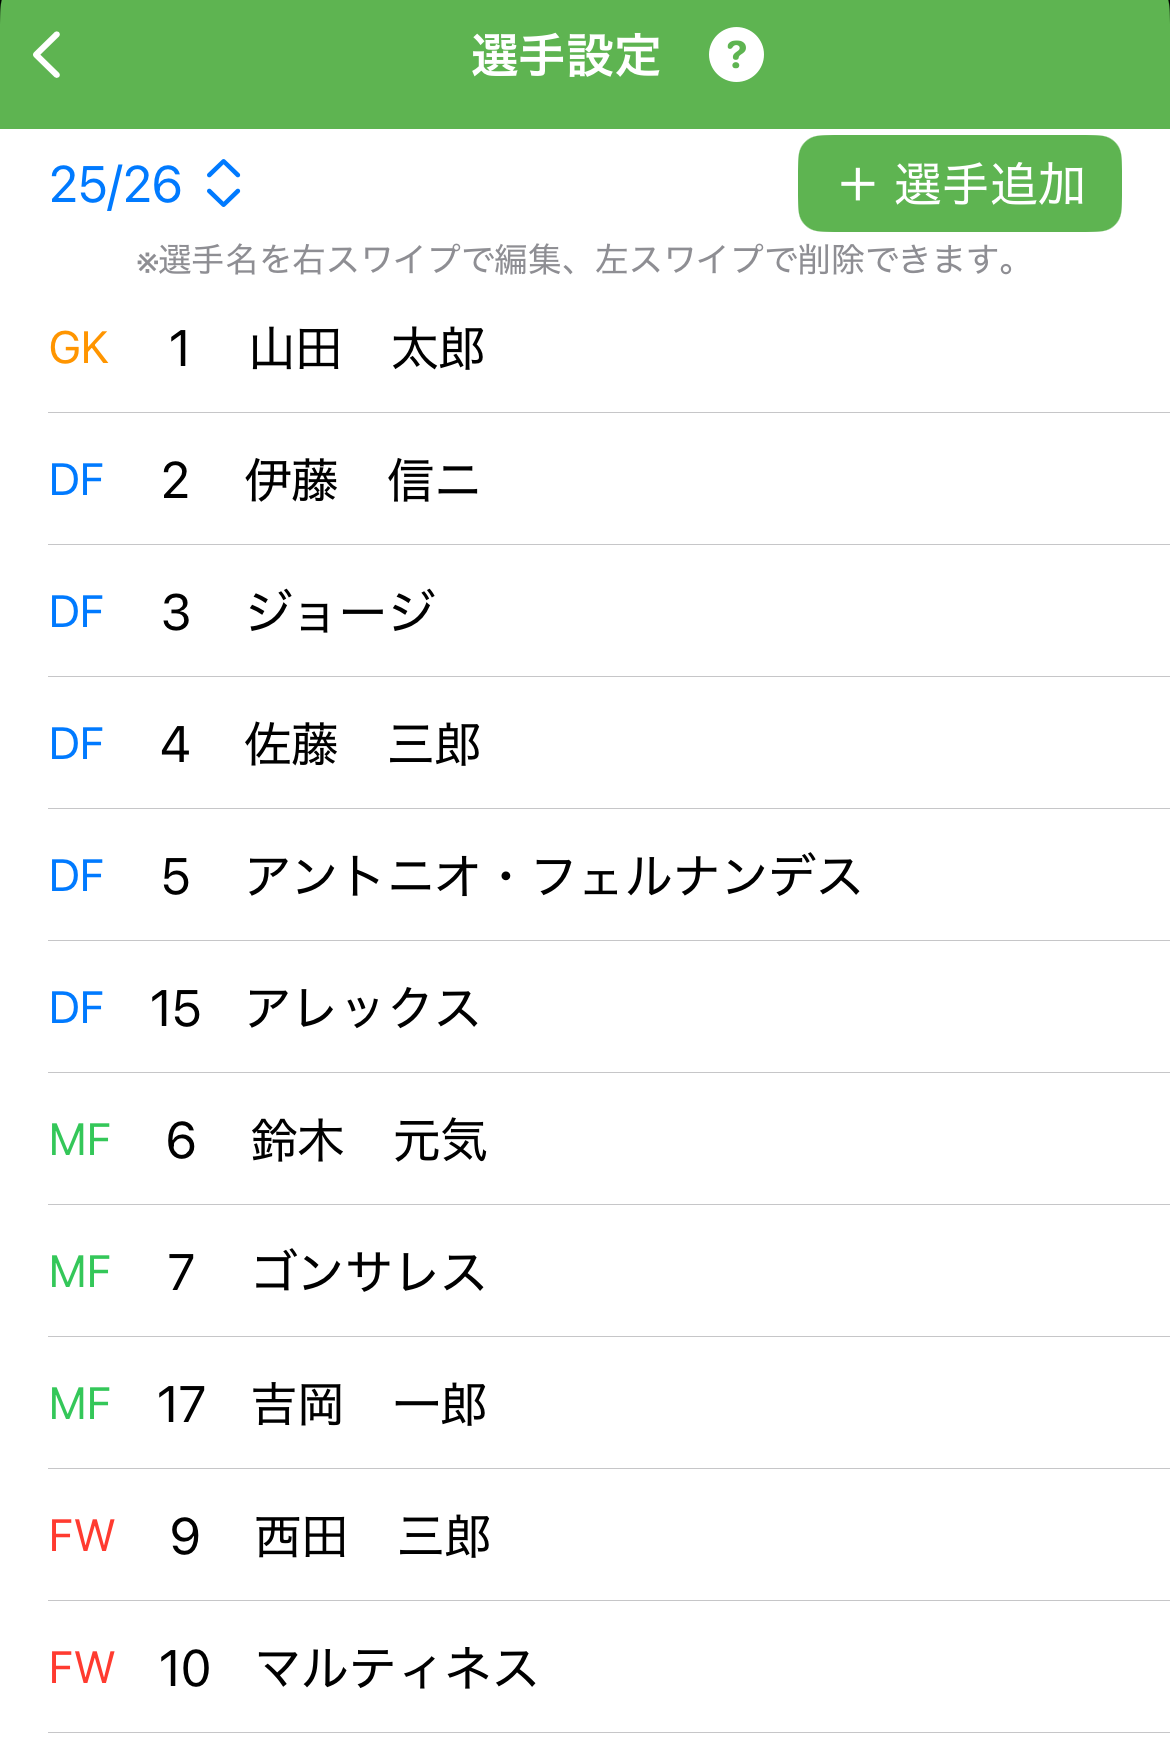
Task: Open the help question mark icon
Action: click(x=736, y=55)
